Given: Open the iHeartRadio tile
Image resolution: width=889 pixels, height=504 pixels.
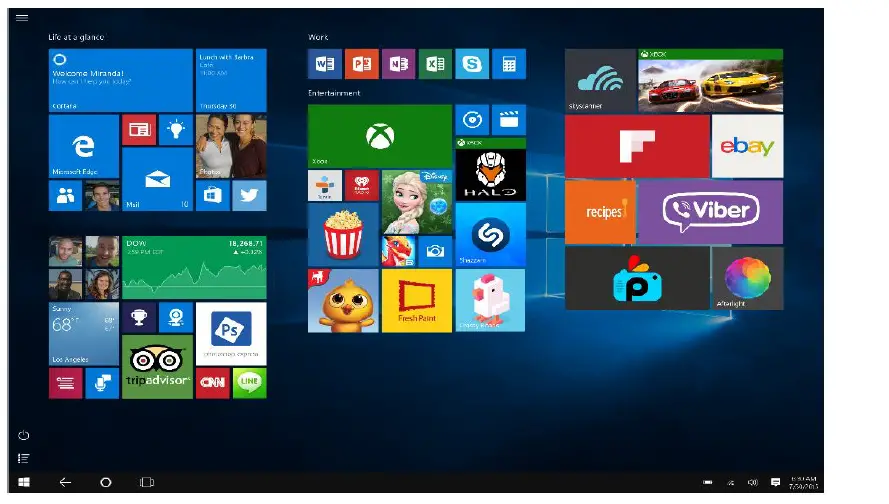Looking at the screenshot, I should point(362,185).
